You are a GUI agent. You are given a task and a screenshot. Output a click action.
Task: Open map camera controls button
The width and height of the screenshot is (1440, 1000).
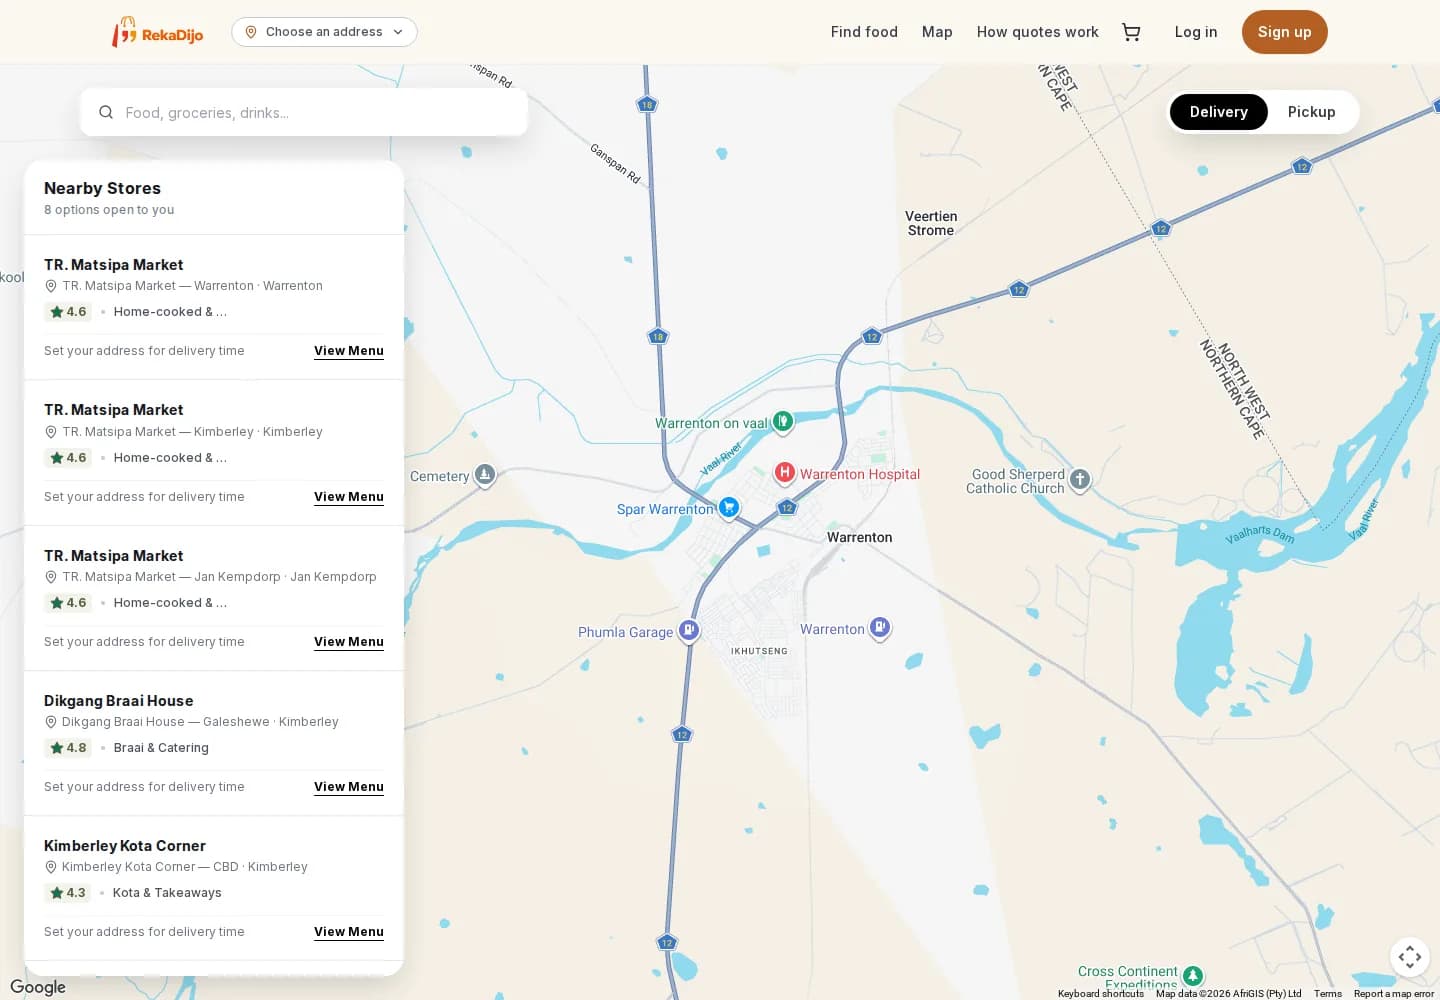(x=1410, y=957)
